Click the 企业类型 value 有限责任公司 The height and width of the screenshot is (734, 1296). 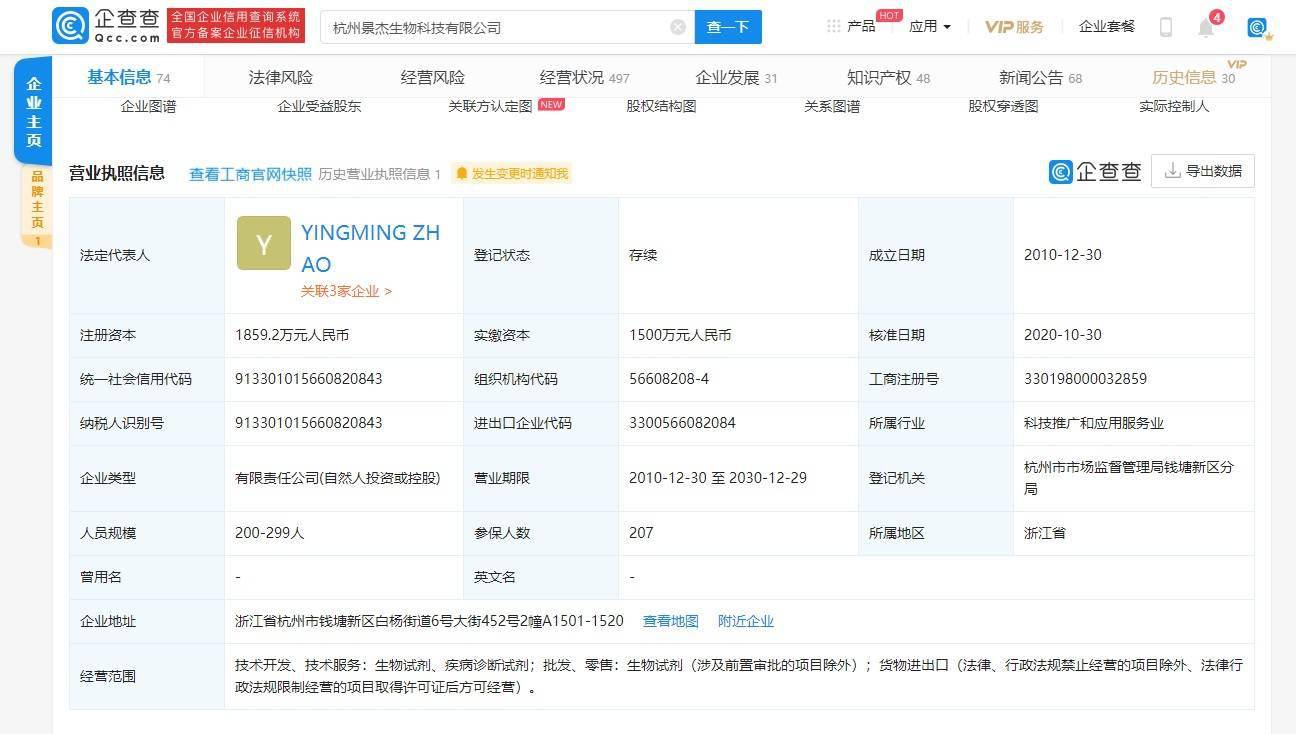point(338,478)
